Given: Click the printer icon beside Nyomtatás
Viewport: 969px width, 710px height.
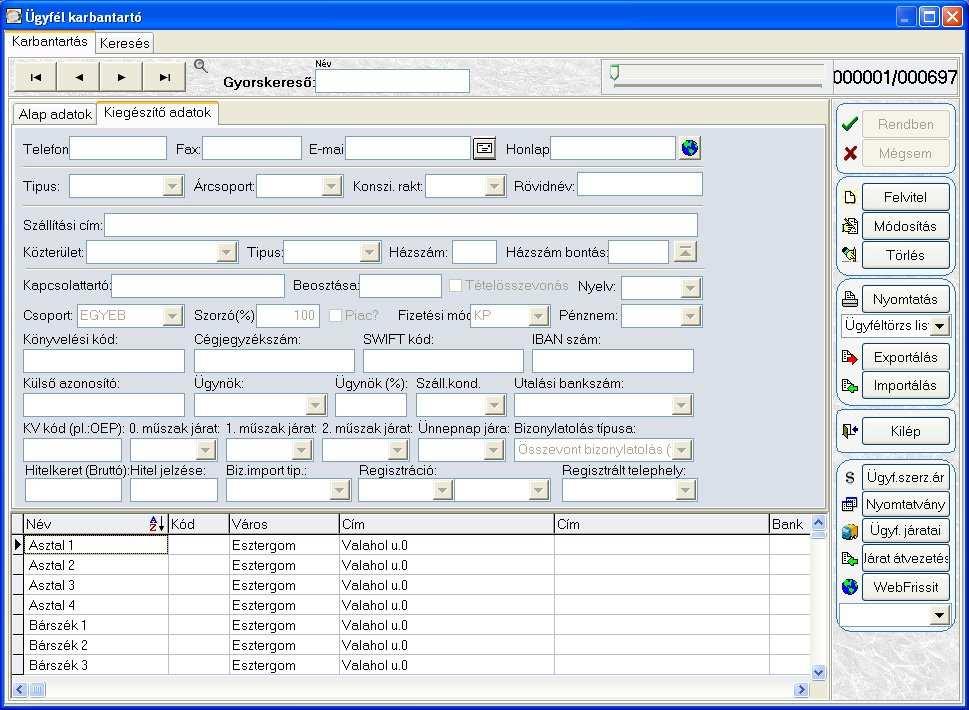Looking at the screenshot, I should tap(850, 299).
